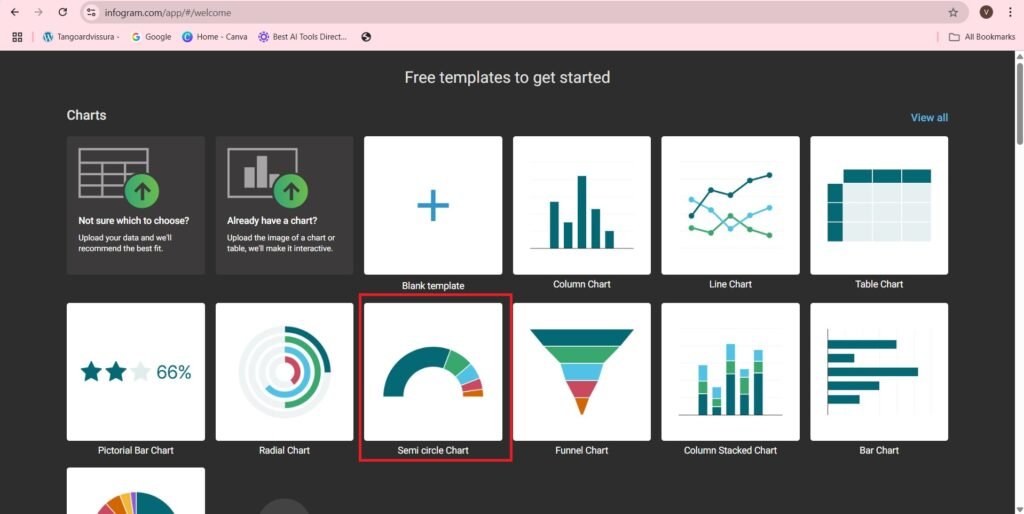Image resolution: width=1024 pixels, height=514 pixels.
Task: Pick the Line Chart template
Action: tap(730, 205)
